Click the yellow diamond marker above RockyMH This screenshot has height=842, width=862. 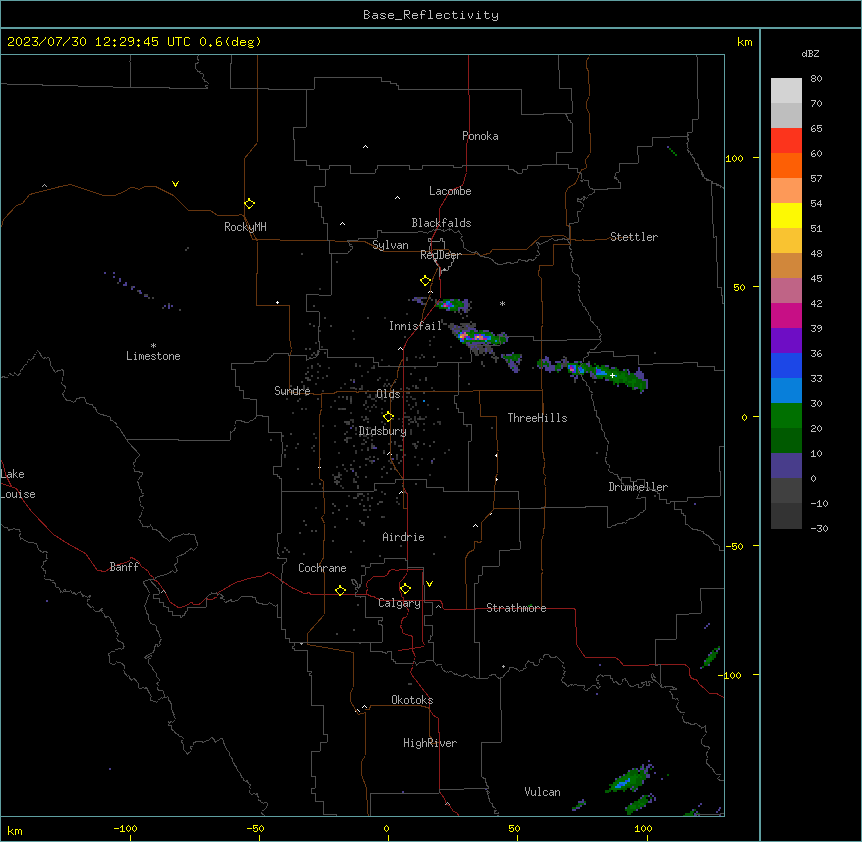pyautogui.click(x=250, y=204)
